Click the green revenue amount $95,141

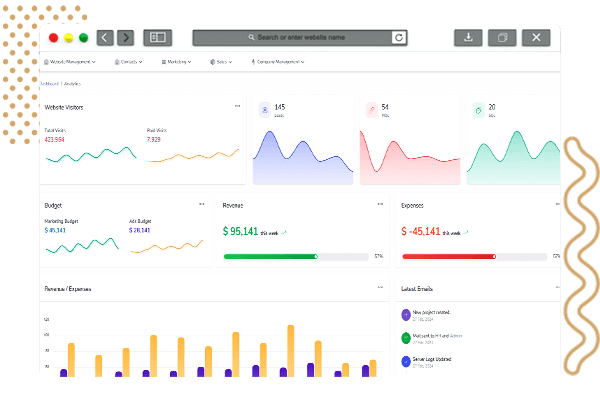(240, 231)
